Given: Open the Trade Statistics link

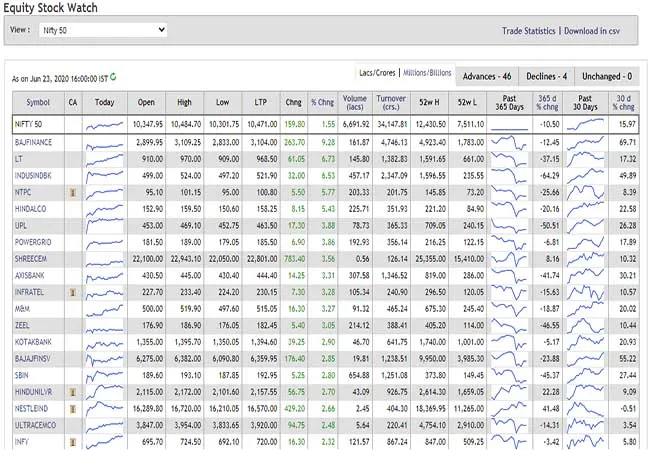Looking at the screenshot, I should (528, 31).
